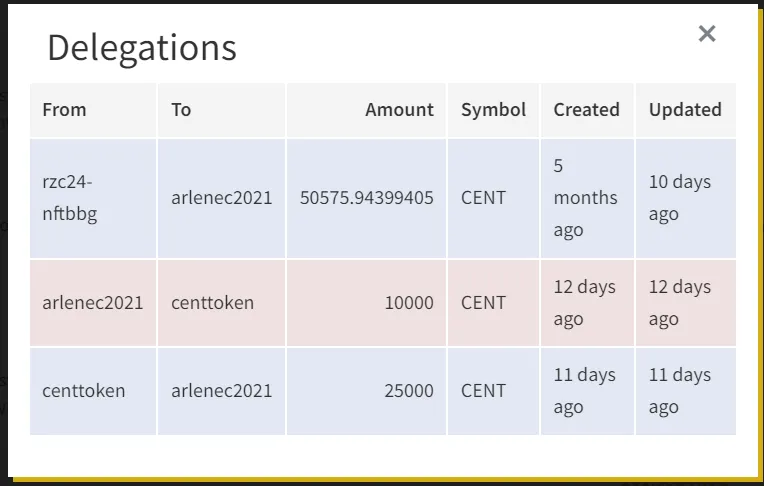Click arlenec2021 in the last row

pos(221,390)
